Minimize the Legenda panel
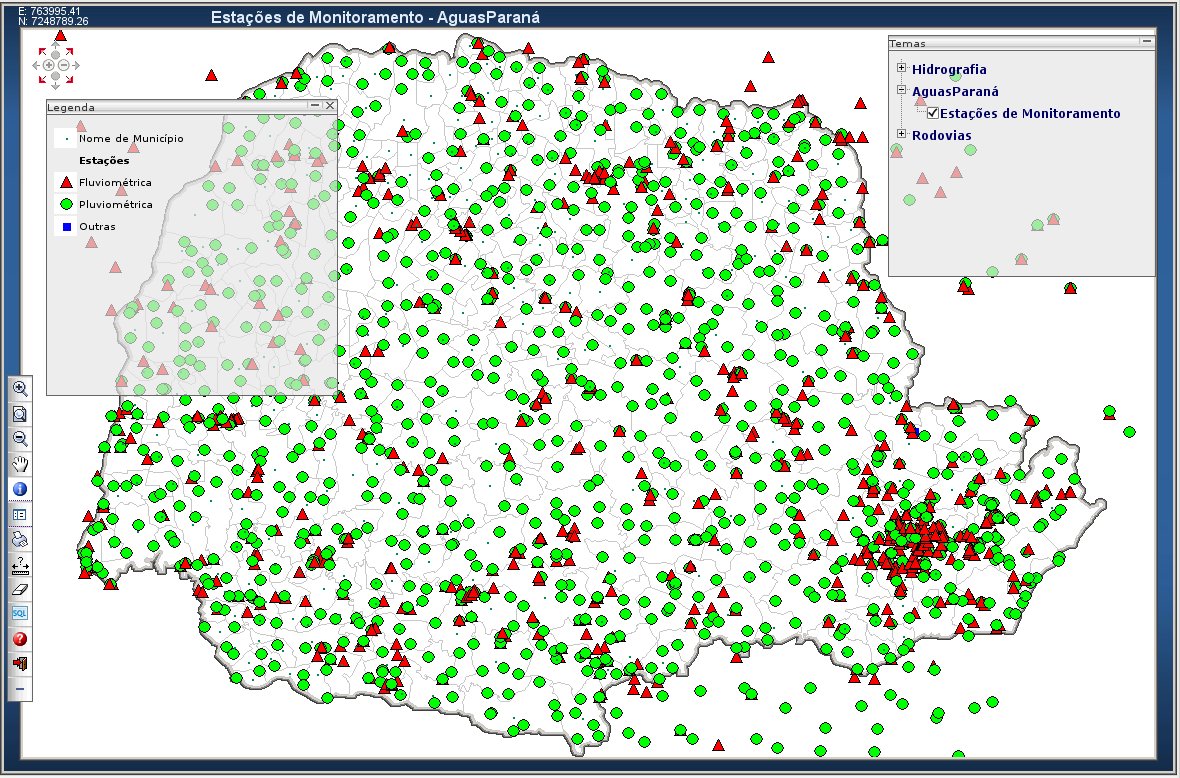Viewport: 1180px width, 778px height. [314, 105]
